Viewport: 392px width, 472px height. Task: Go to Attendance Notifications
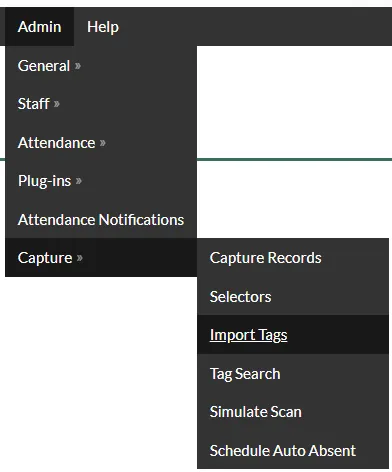pos(101,219)
